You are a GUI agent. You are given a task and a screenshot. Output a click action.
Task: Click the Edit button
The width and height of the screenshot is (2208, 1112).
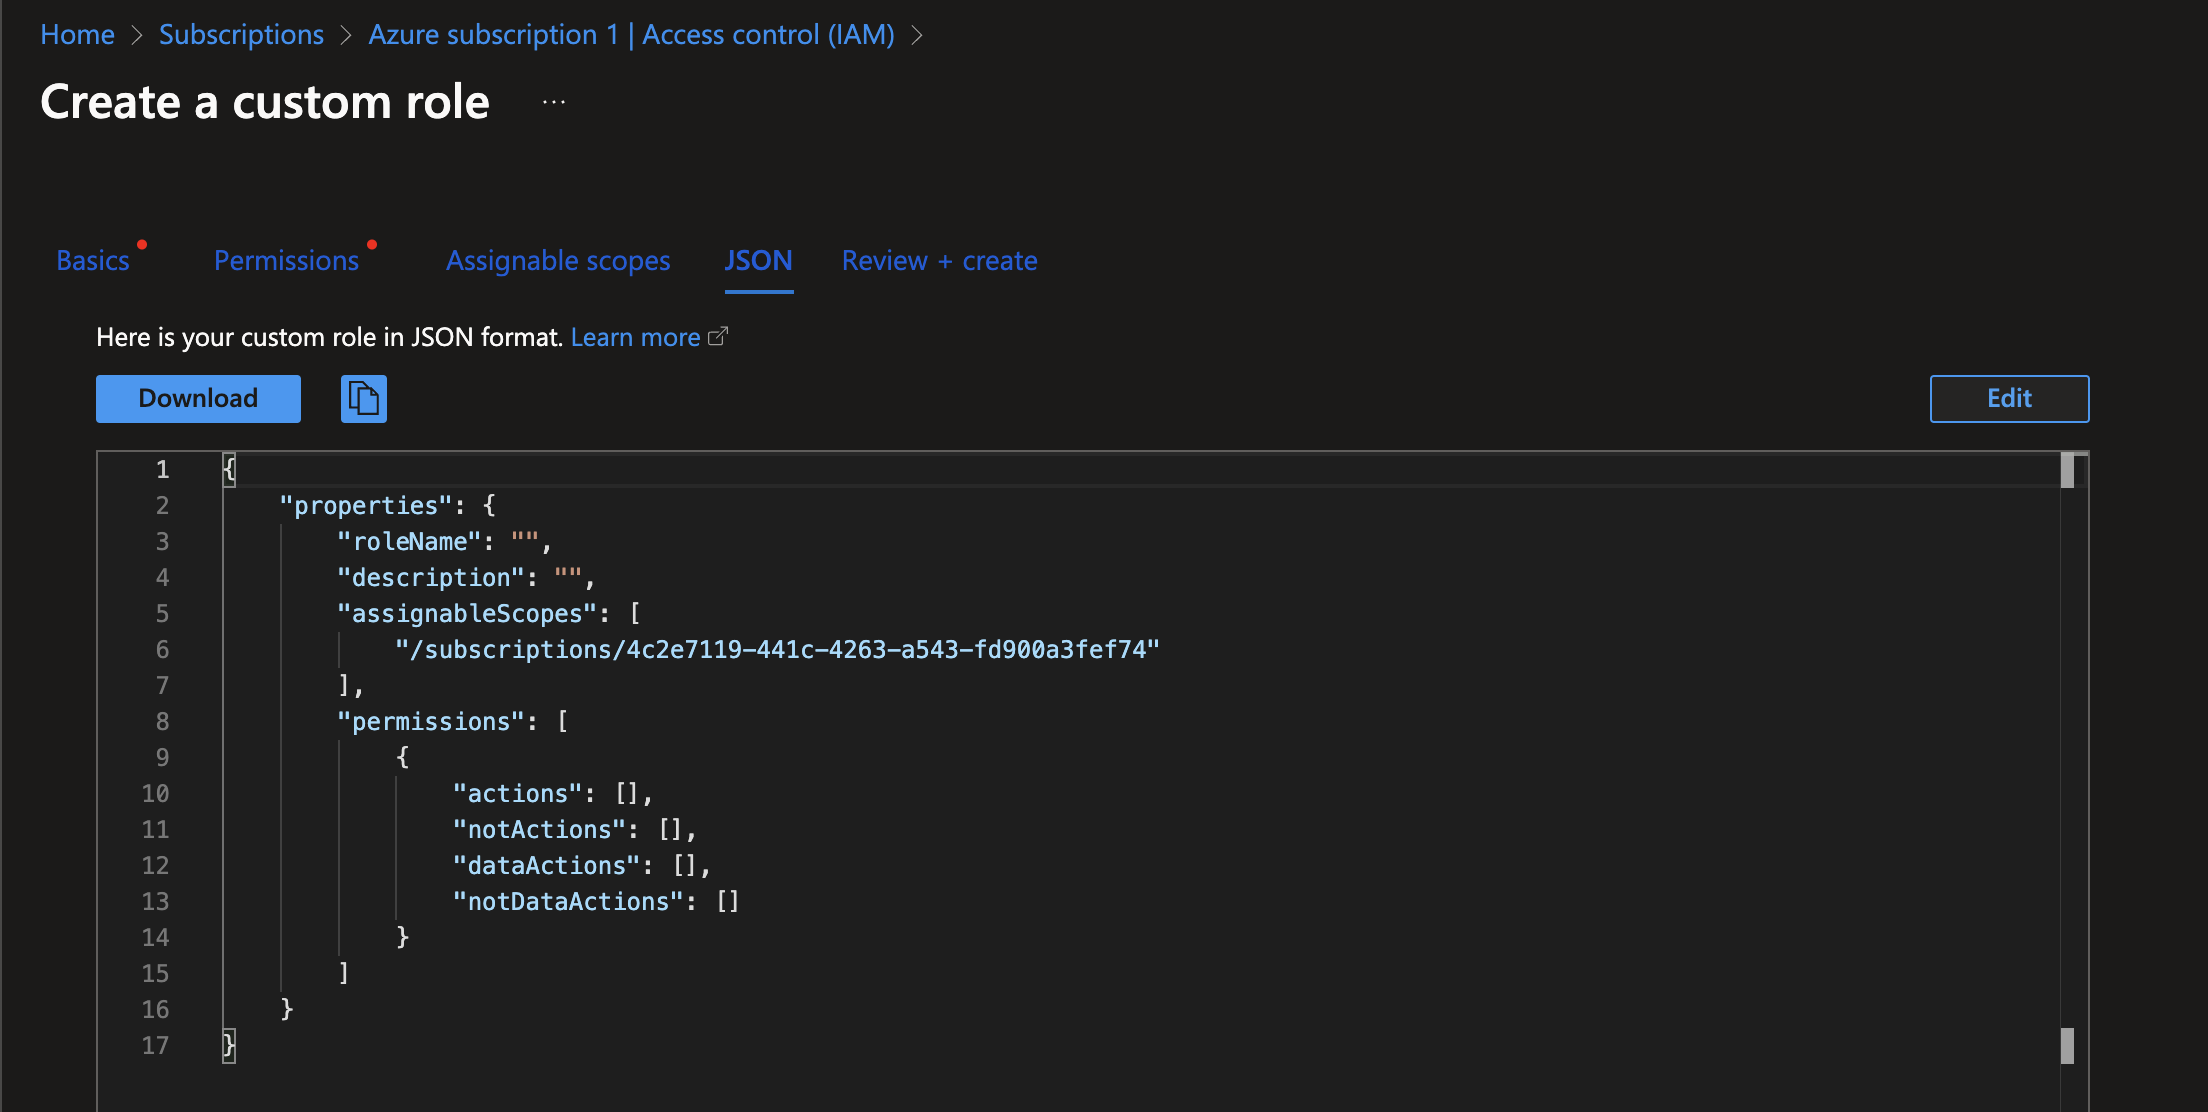click(2009, 399)
